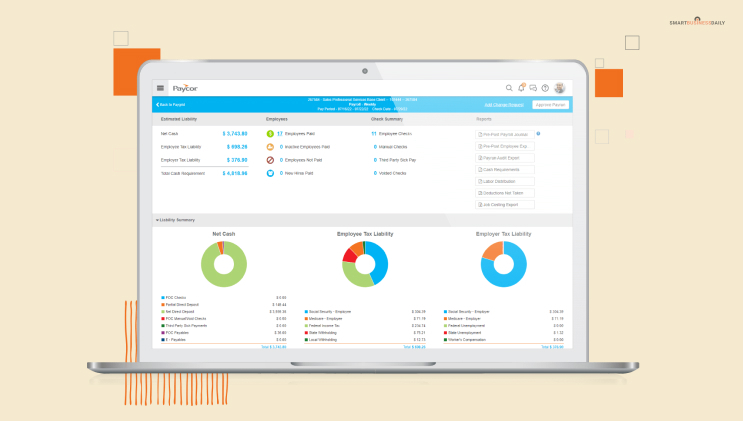
Task: Click the Employer Tax Liability amount value
Action: 237,160
